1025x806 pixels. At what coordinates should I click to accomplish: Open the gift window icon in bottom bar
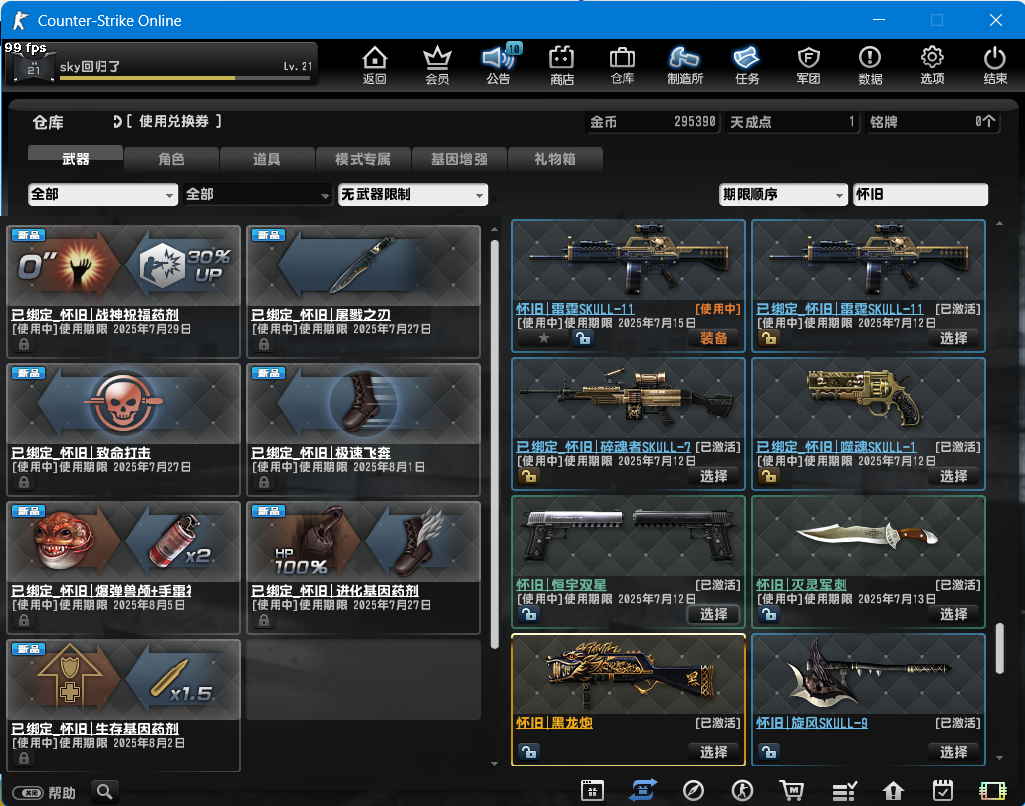tap(592, 790)
